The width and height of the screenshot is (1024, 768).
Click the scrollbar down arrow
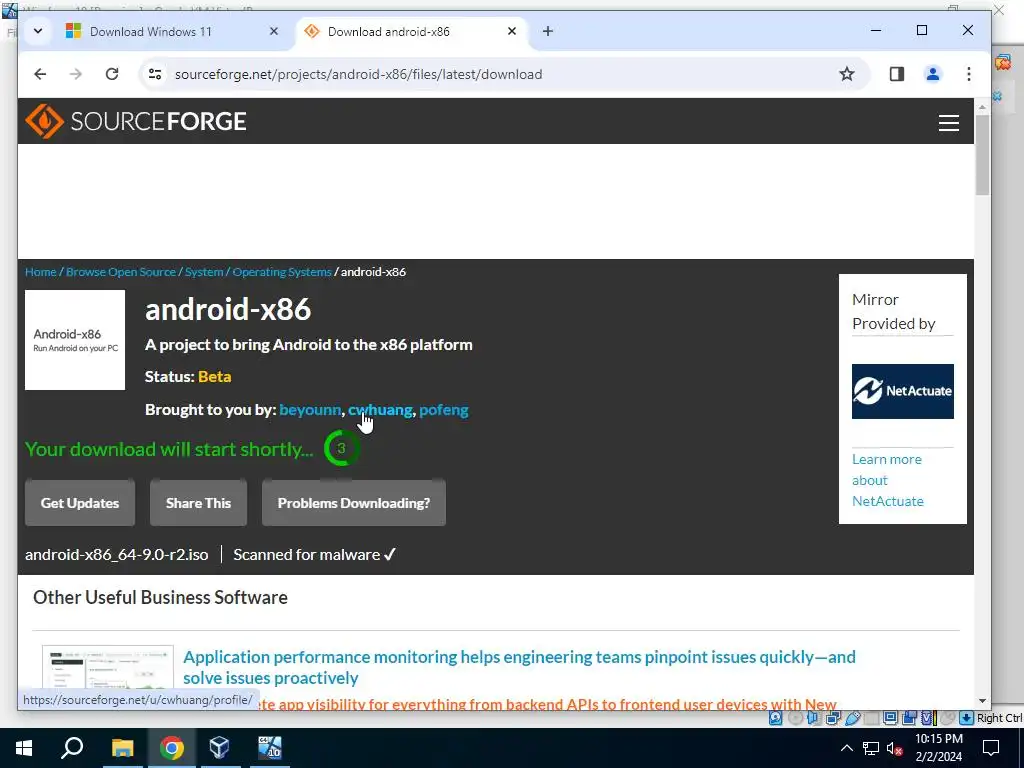coord(982,701)
